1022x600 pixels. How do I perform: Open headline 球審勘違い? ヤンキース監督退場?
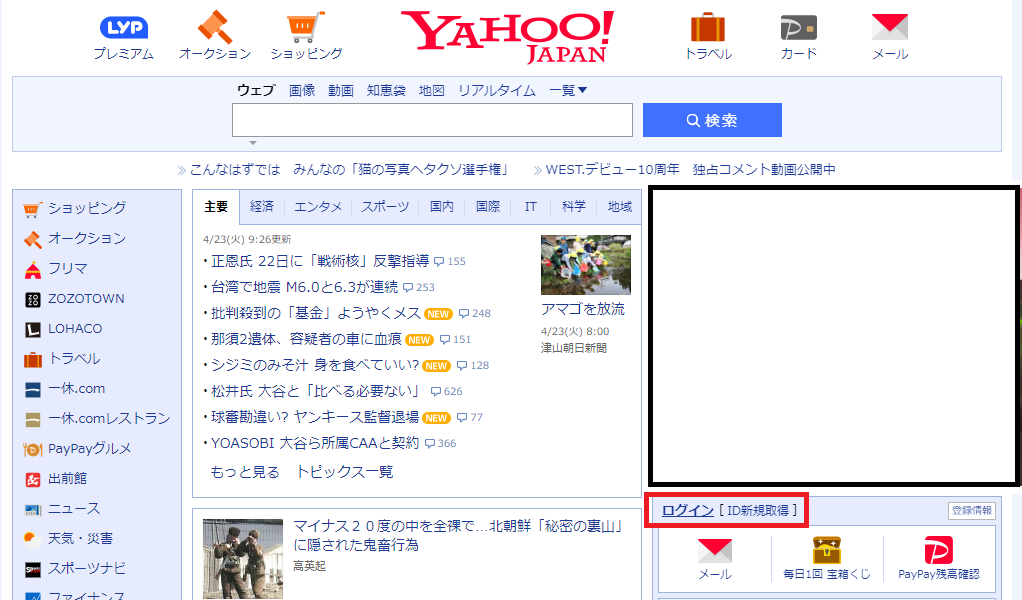pyautogui.click(x=315, y=418)
